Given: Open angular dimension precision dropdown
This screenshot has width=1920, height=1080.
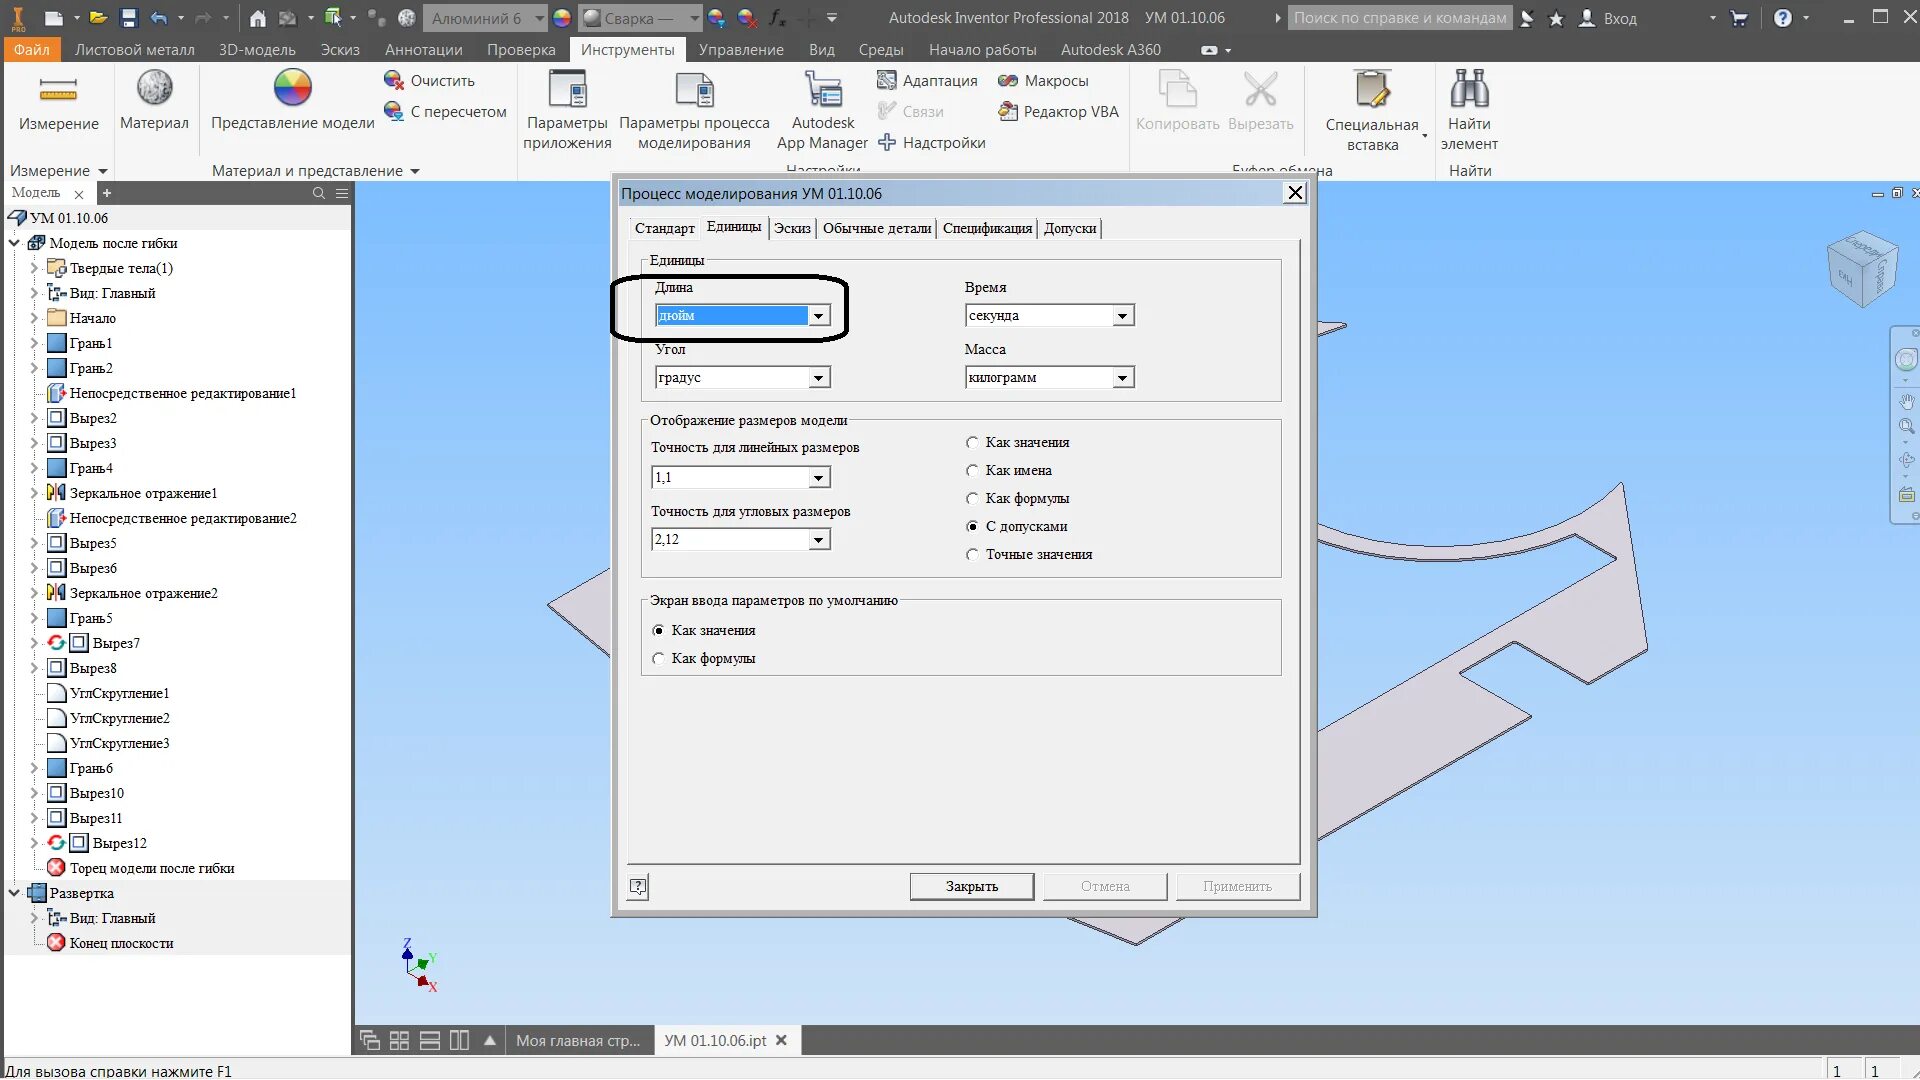Looking at the screenshot, I should coord(818,540).
